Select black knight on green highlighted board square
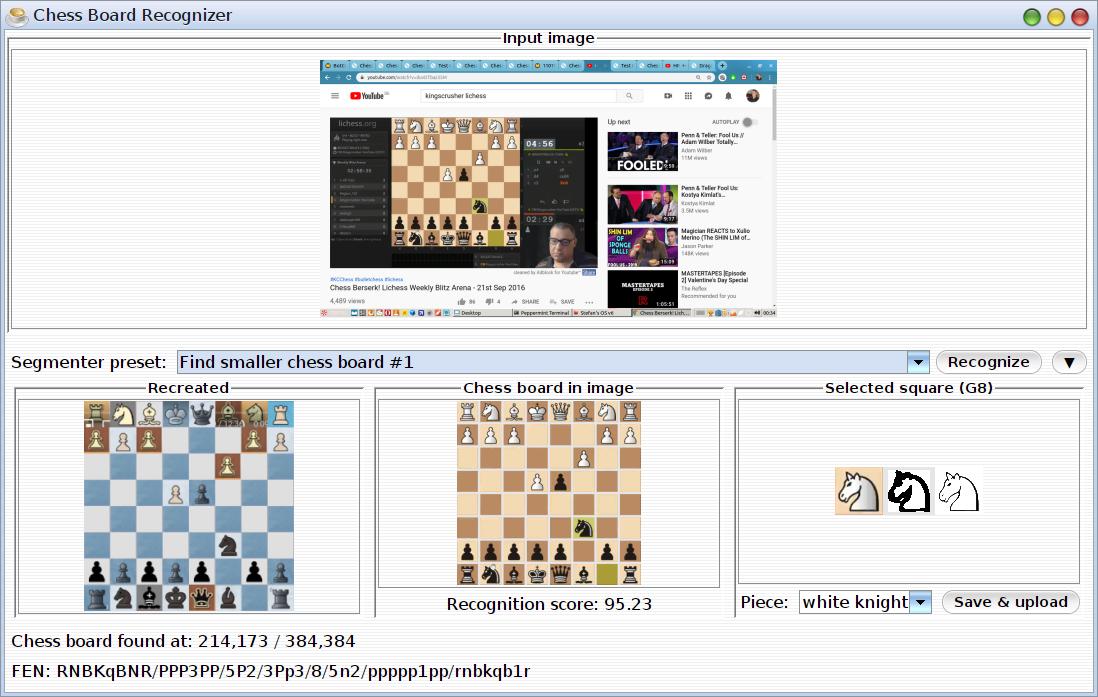 [x=583, y=528]
